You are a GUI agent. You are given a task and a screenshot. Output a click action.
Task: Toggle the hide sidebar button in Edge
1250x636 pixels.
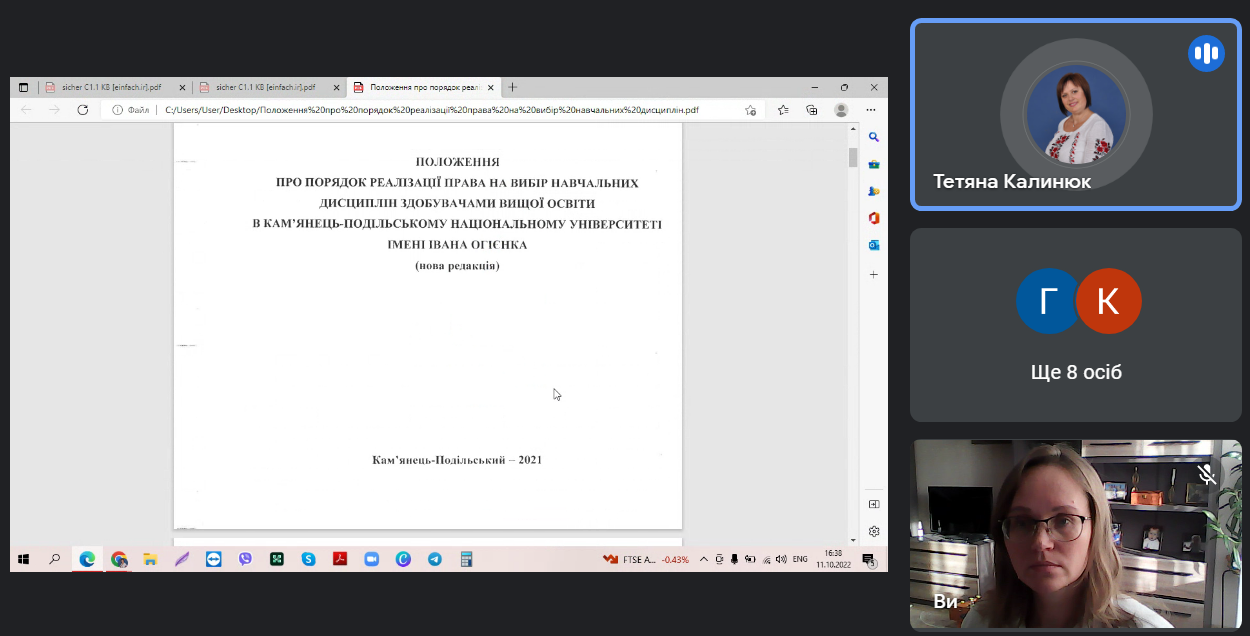click(x=874, y=504)
